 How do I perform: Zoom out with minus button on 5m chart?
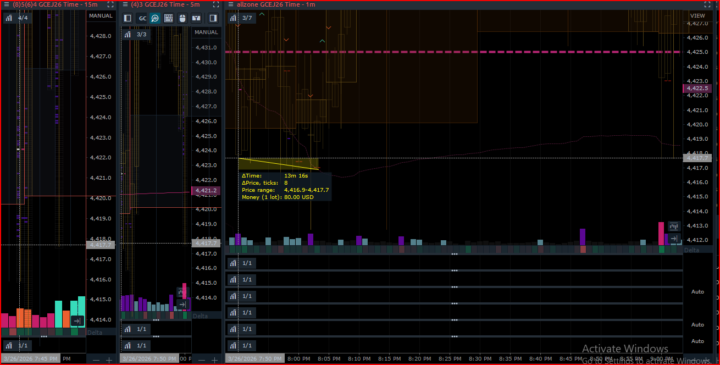(201, 360)
